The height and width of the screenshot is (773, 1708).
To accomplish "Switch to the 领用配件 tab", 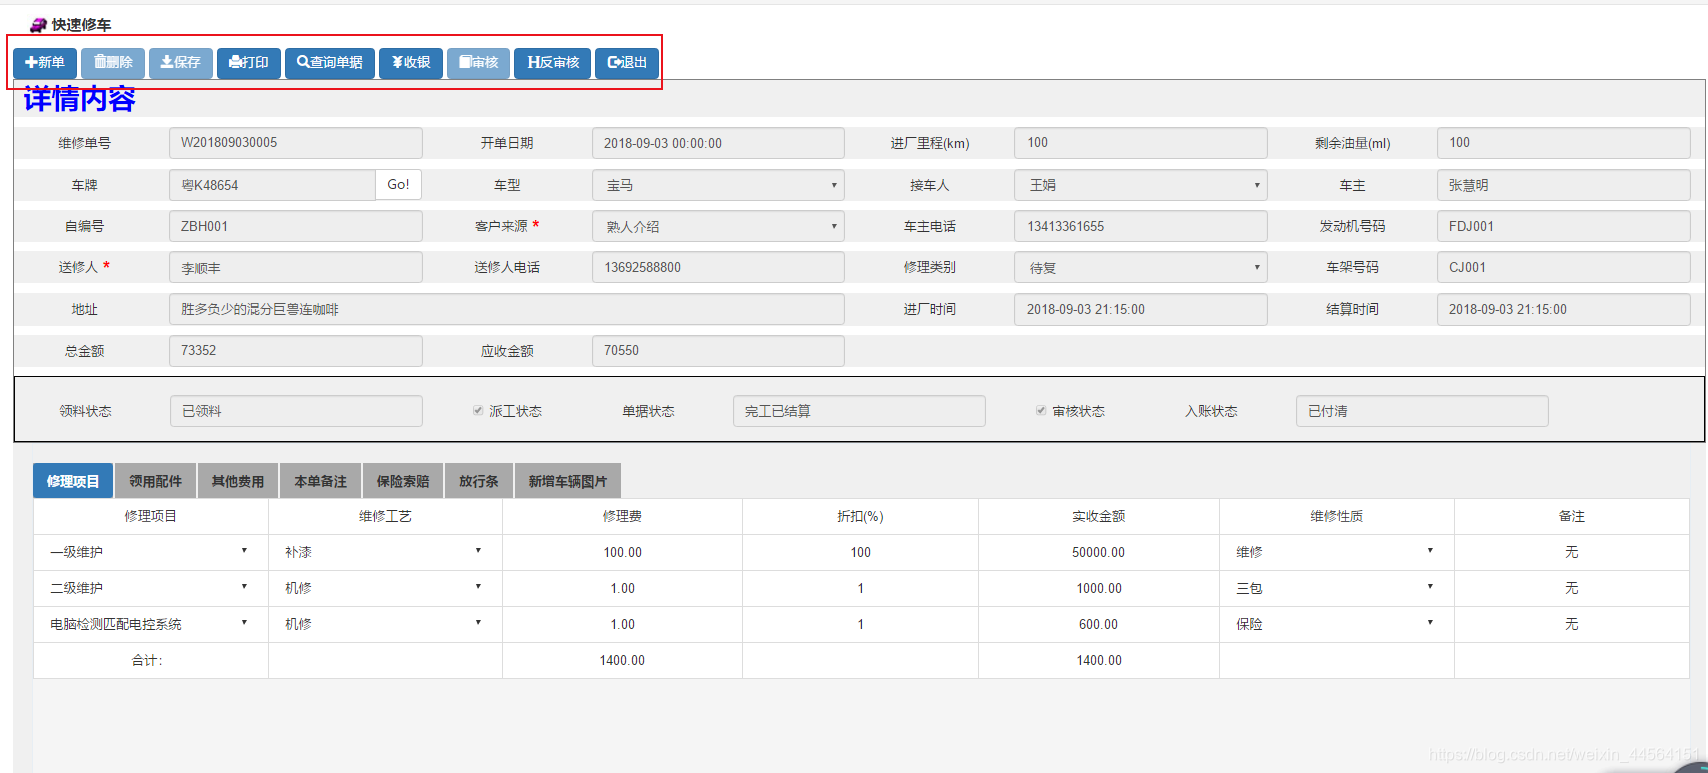I will pos(156,481).
